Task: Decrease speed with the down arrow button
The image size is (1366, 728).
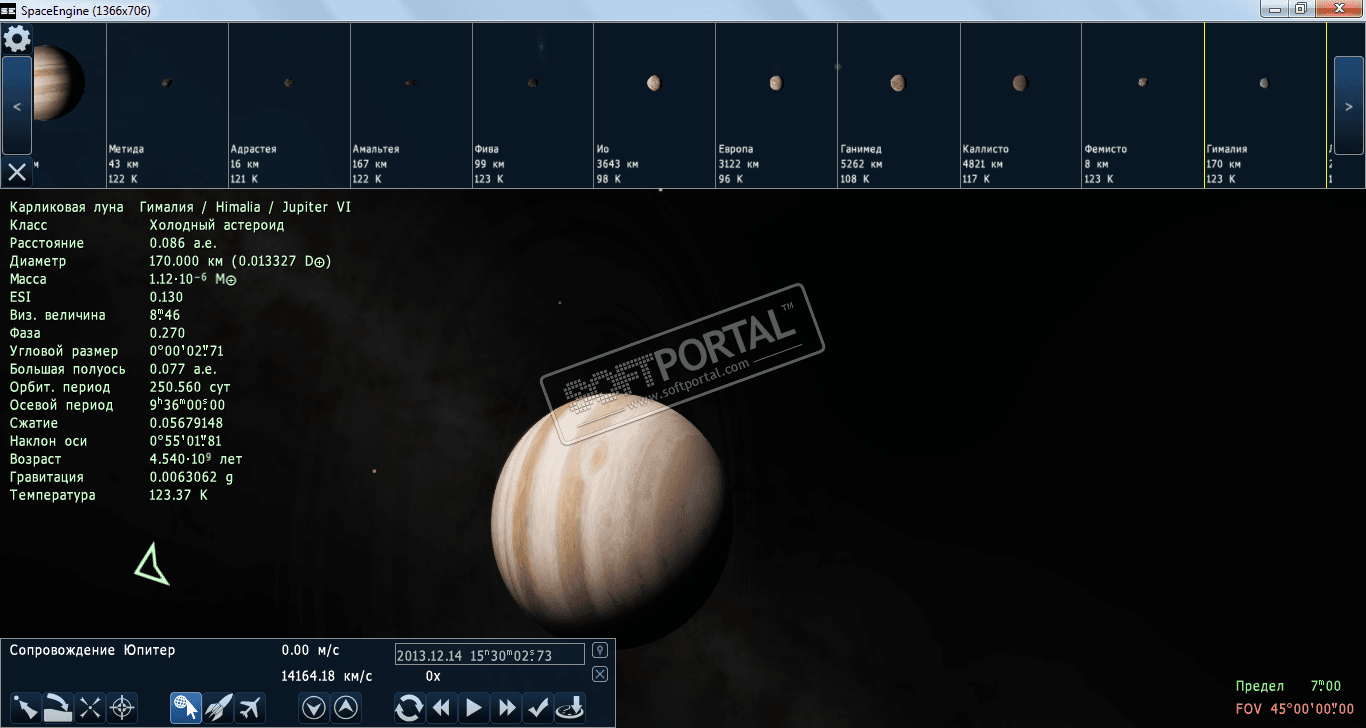Action: point(314,708)
